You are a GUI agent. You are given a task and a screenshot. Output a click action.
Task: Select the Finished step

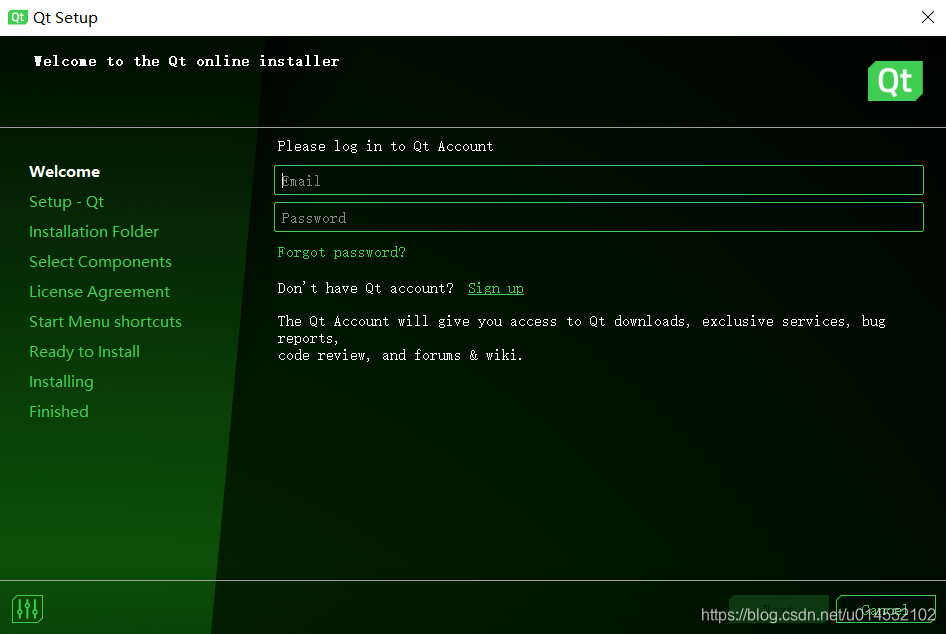59,411
